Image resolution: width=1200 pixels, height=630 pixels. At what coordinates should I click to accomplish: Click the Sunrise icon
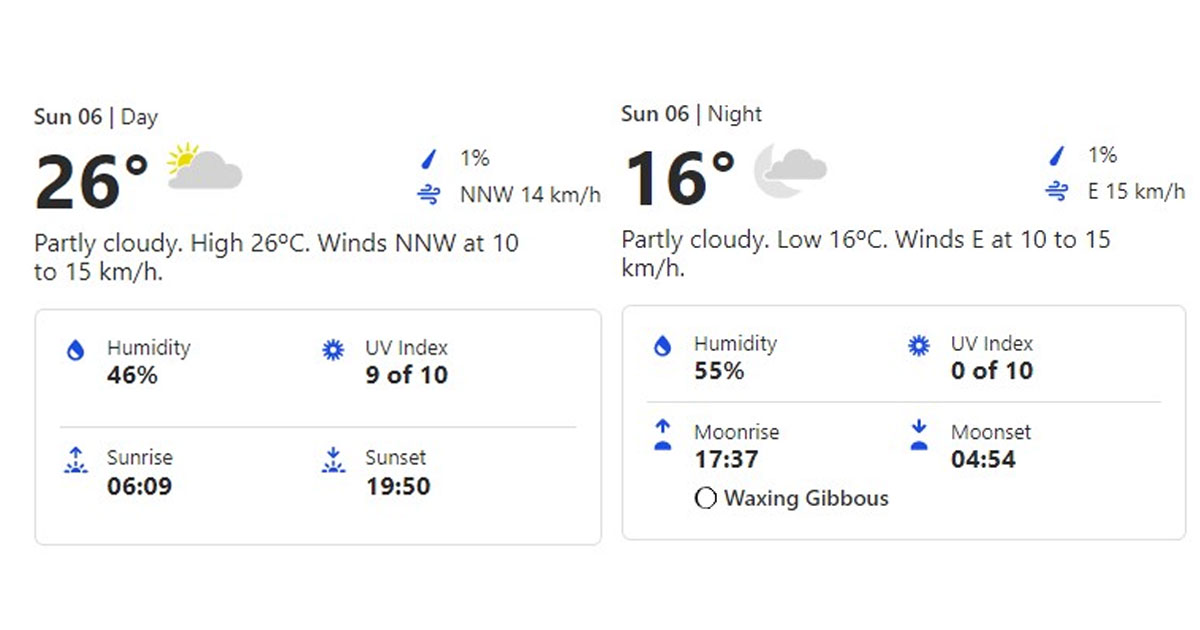click(75, 460)
